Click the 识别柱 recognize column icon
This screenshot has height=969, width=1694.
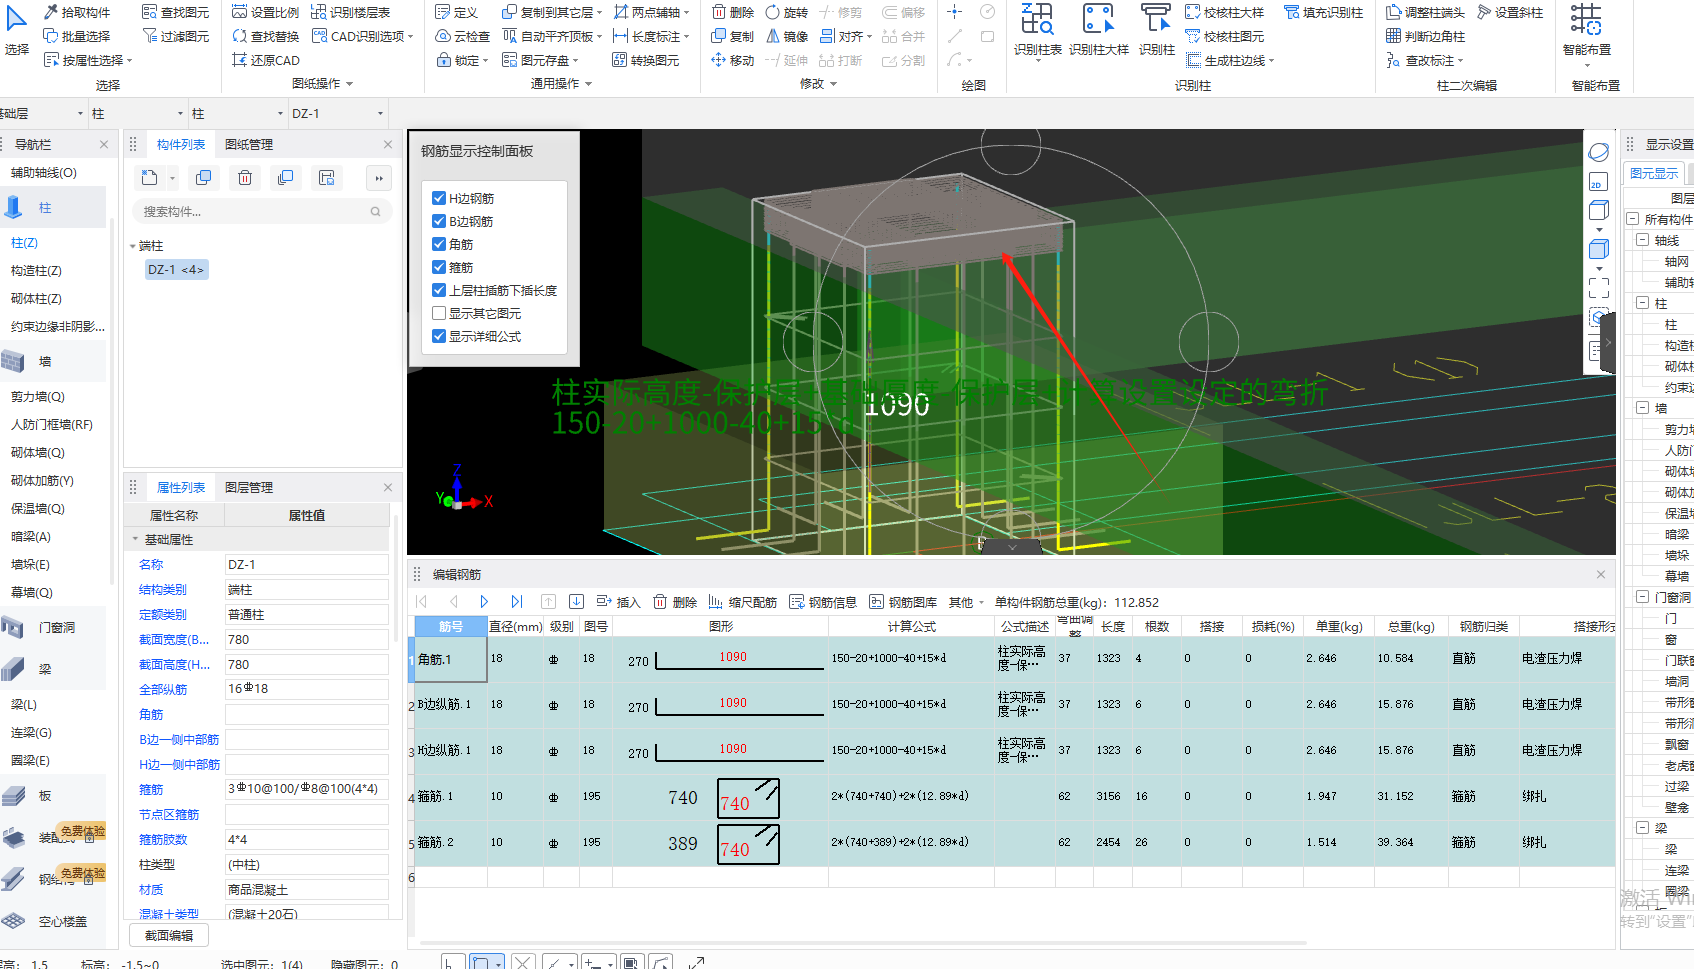click(1156, 30)
